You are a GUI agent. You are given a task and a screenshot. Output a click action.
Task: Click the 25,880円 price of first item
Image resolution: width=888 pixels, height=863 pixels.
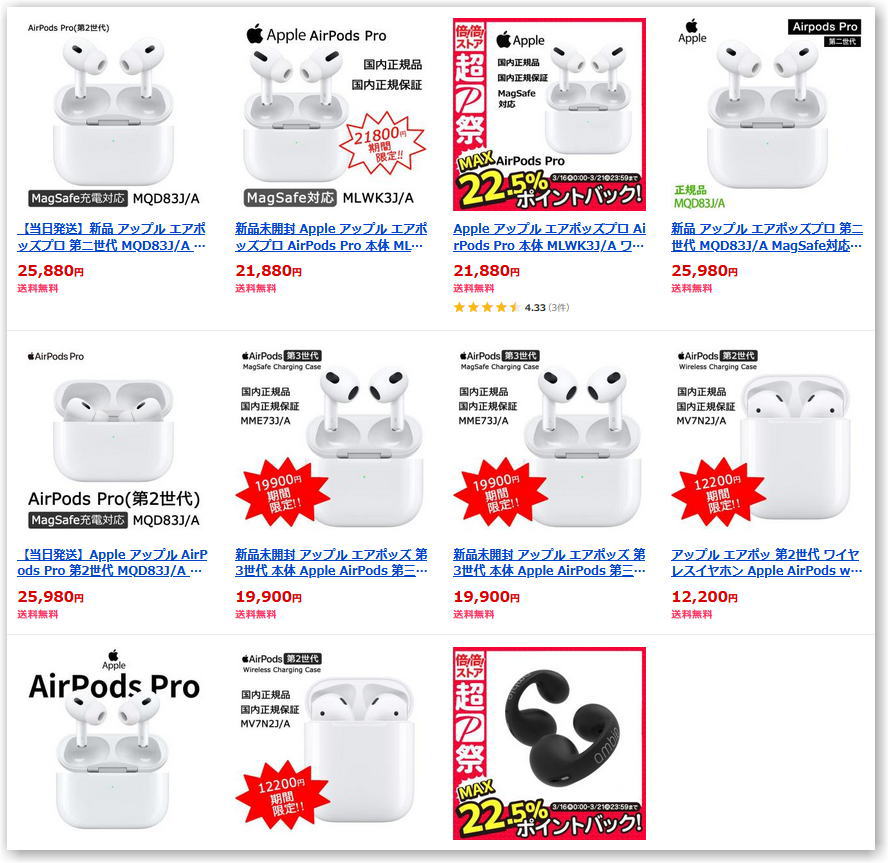click(50, 271)
